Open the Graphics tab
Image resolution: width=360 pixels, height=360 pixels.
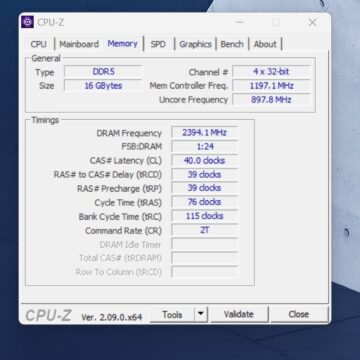(x=195, y=44)
